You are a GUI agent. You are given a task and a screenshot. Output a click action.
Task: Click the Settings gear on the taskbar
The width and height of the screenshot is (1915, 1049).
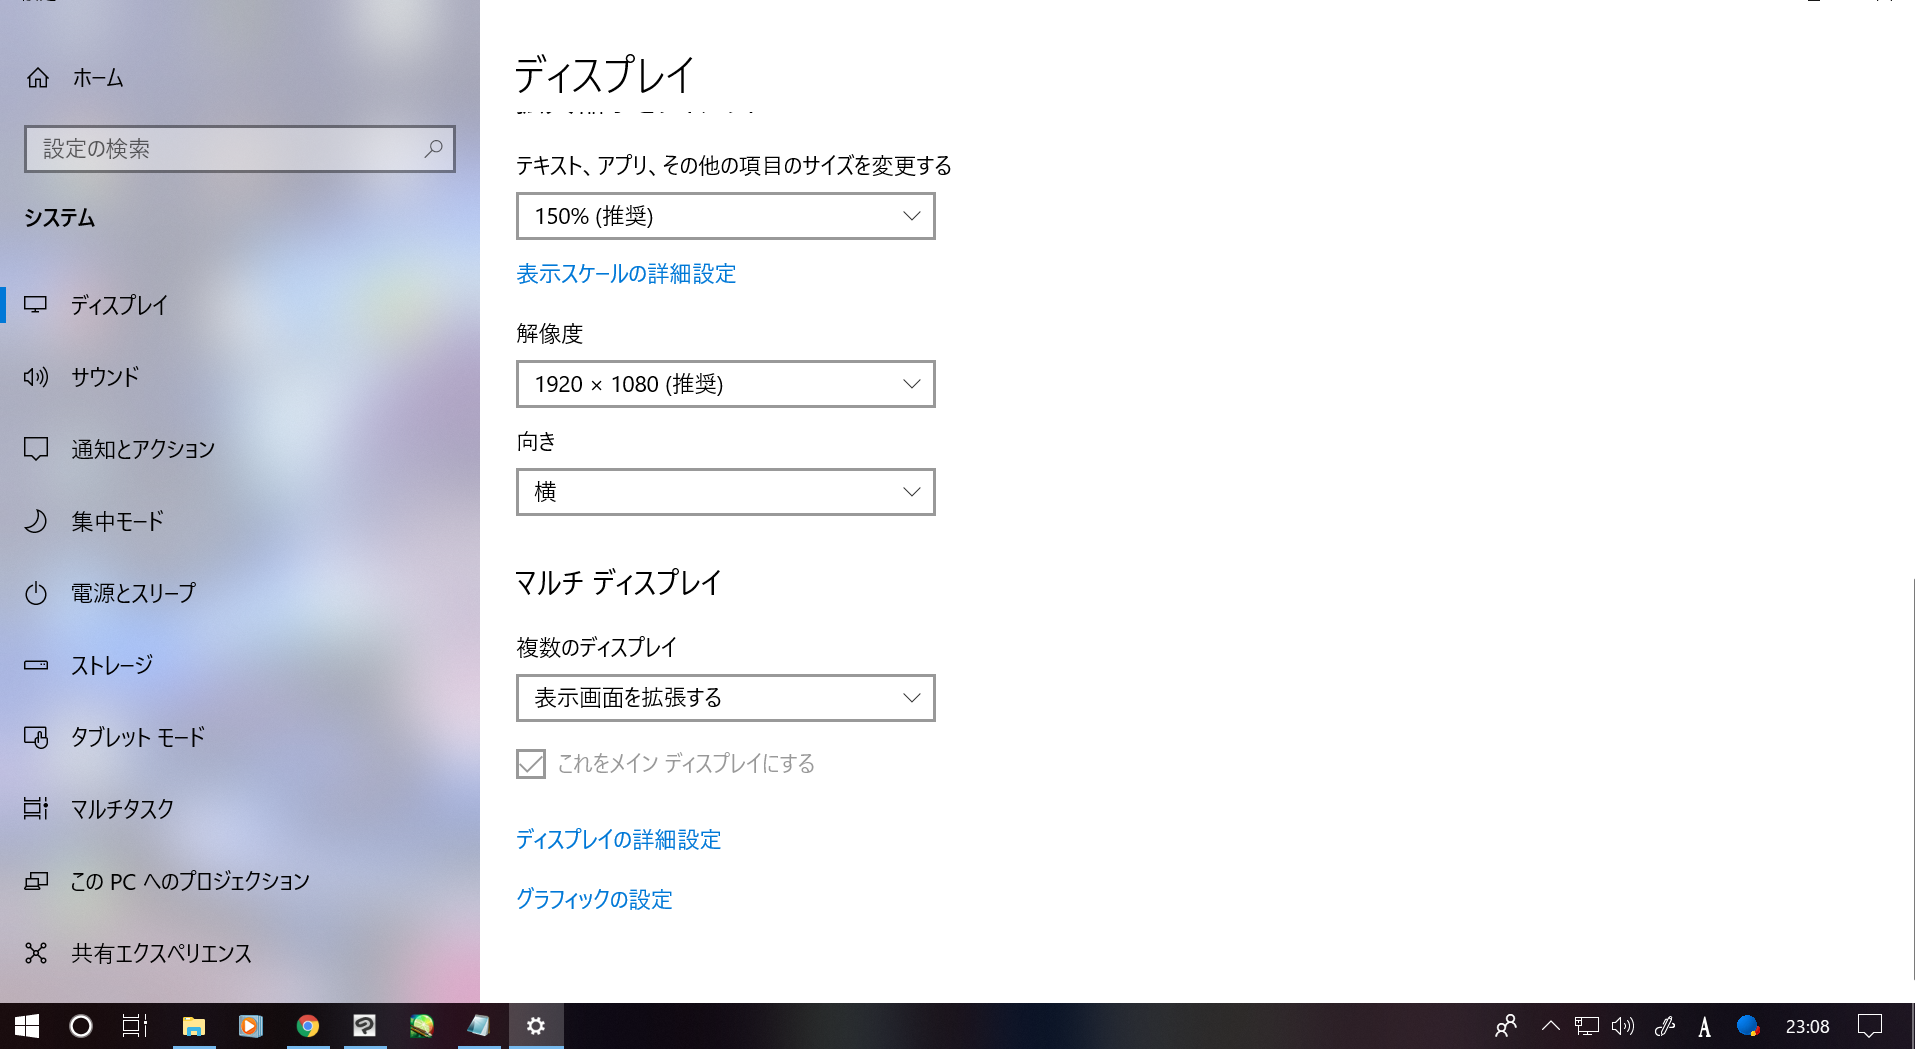pyautogui.click(x=536, y=1026)
